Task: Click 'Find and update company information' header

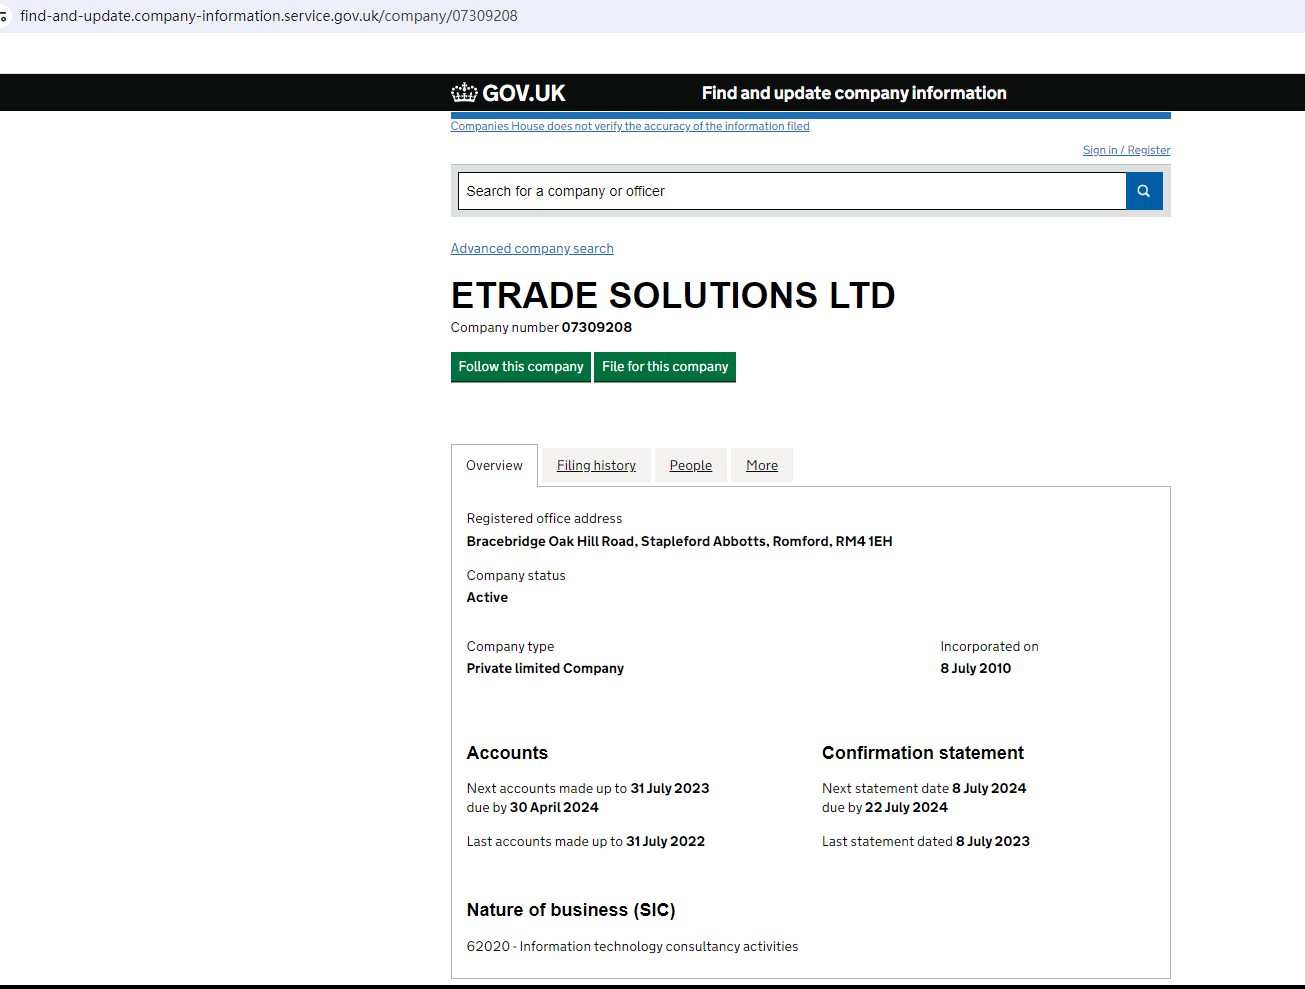Action: 854,93
